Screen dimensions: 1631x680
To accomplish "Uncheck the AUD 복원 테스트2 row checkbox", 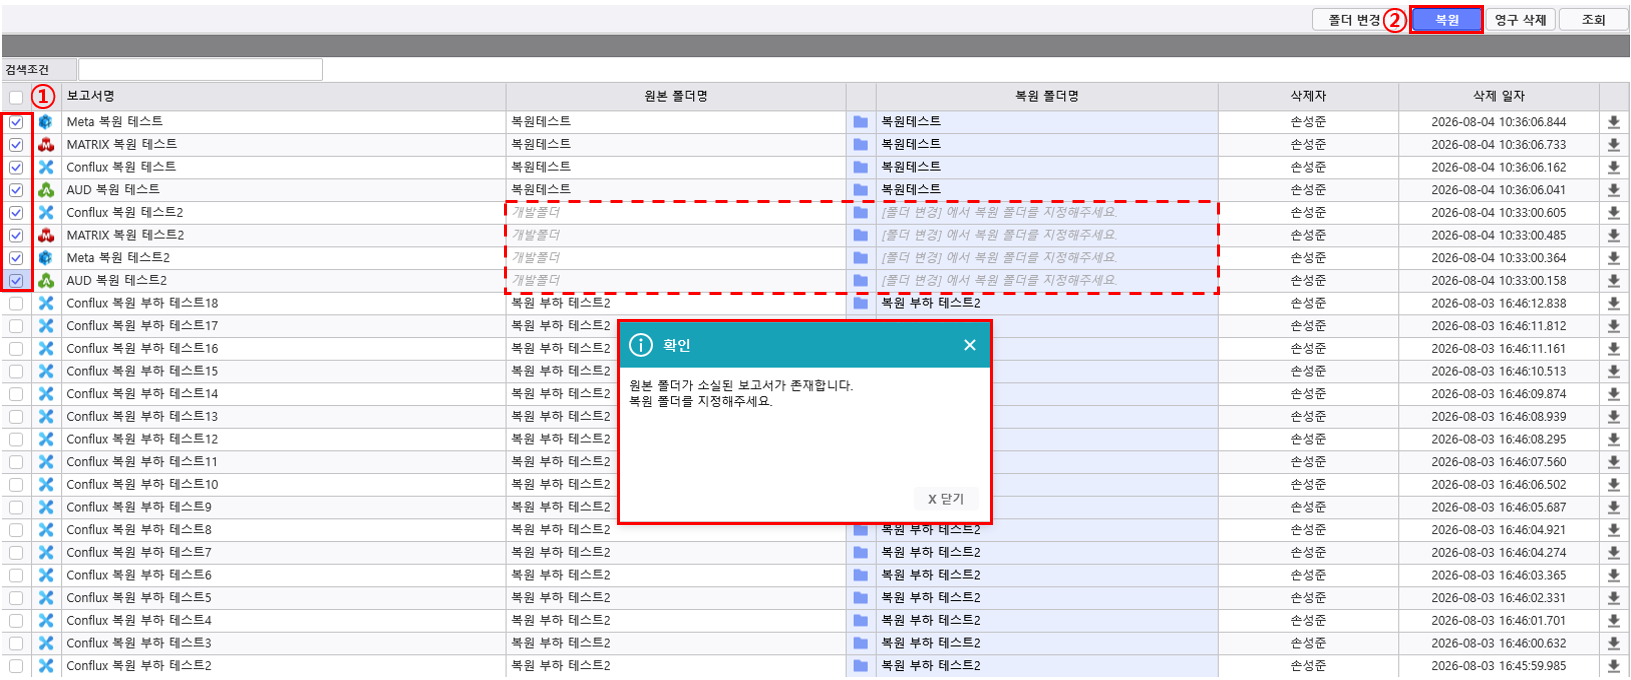I will point(16,281).
